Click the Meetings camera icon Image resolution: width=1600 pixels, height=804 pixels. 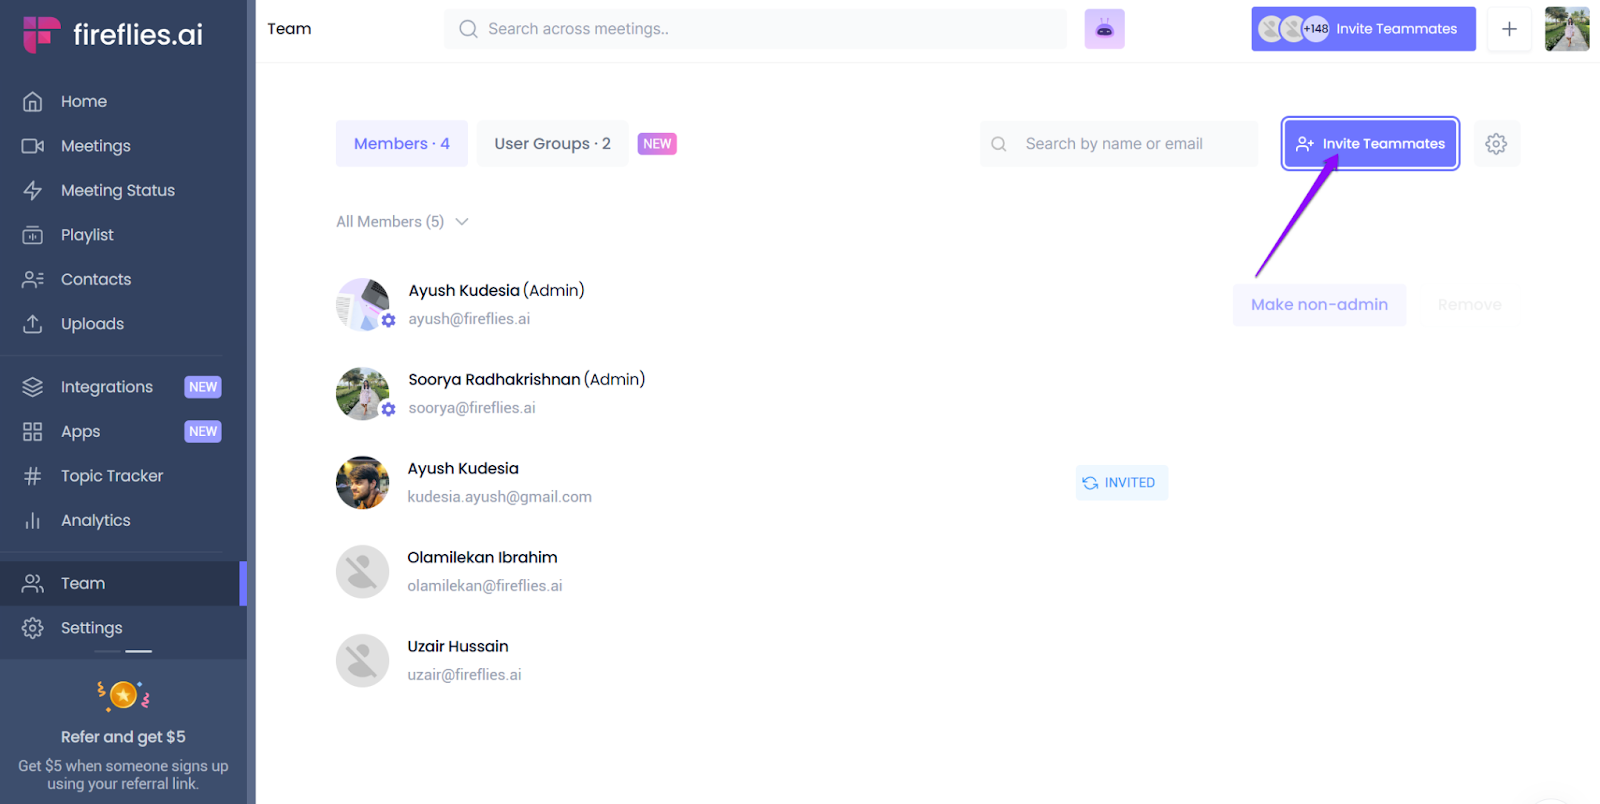coord(33,146)
